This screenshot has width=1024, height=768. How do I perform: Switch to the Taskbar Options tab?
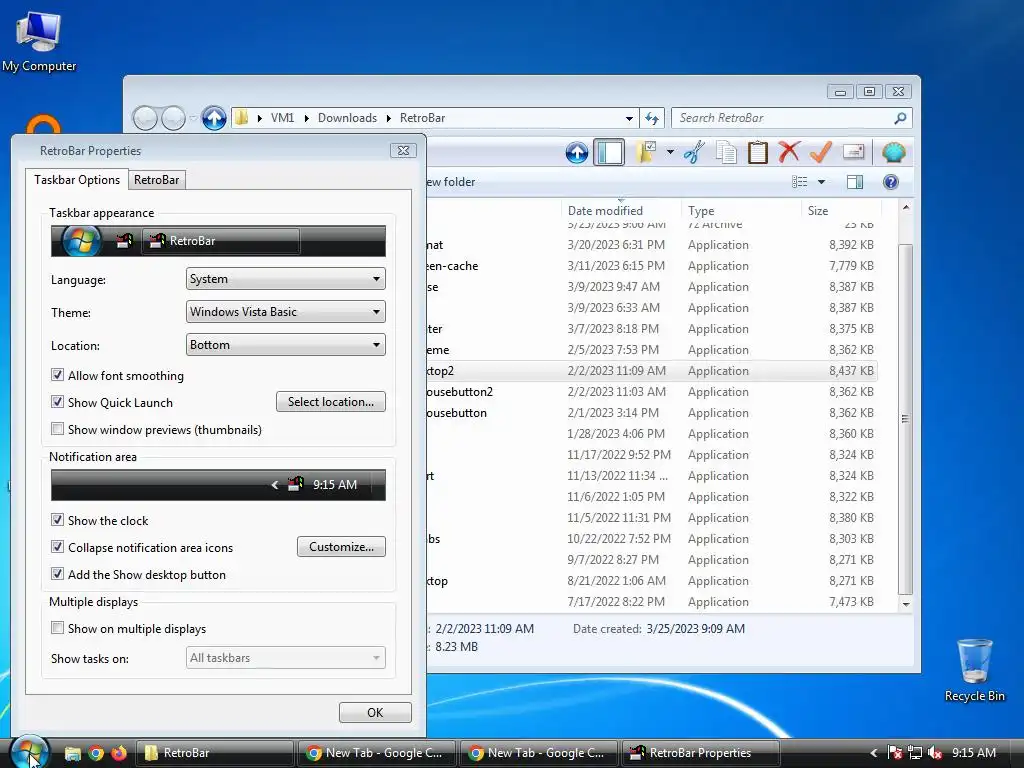point(77,180)
